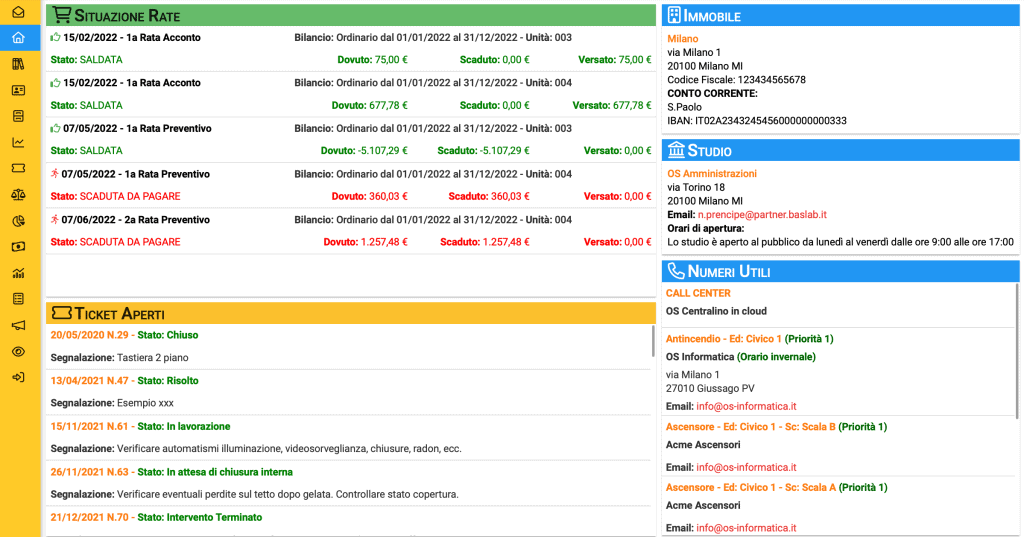Click 'Codice Fiscale: 123434565678' text
The image size is (1024, 537).
tap(736, 80)
